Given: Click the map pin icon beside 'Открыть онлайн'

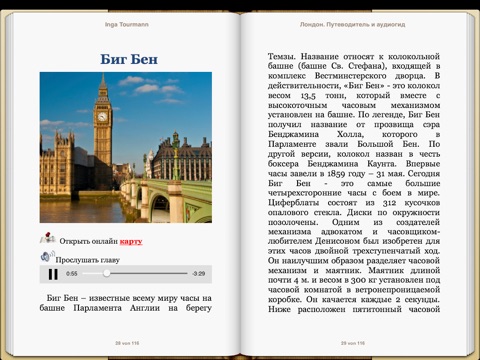Looking at the screenshot, I should (x=47, y=238).
